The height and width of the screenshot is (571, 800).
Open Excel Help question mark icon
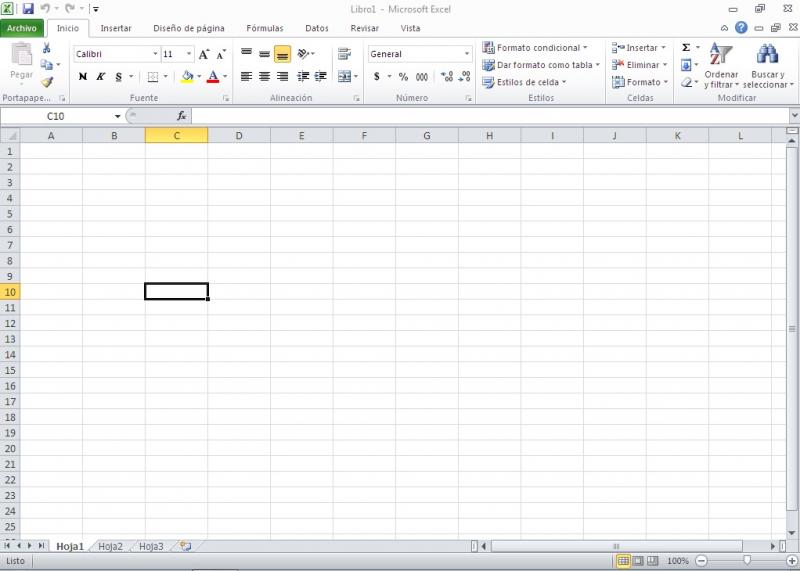coord(741,28)
